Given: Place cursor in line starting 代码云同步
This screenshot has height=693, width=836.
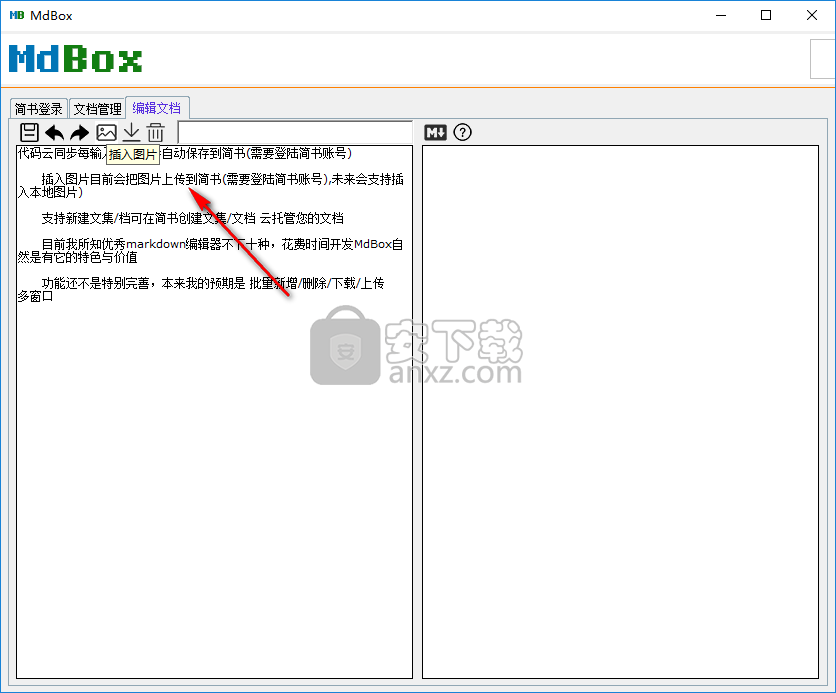Looking at the screenshot, I should tap(184, 154).
